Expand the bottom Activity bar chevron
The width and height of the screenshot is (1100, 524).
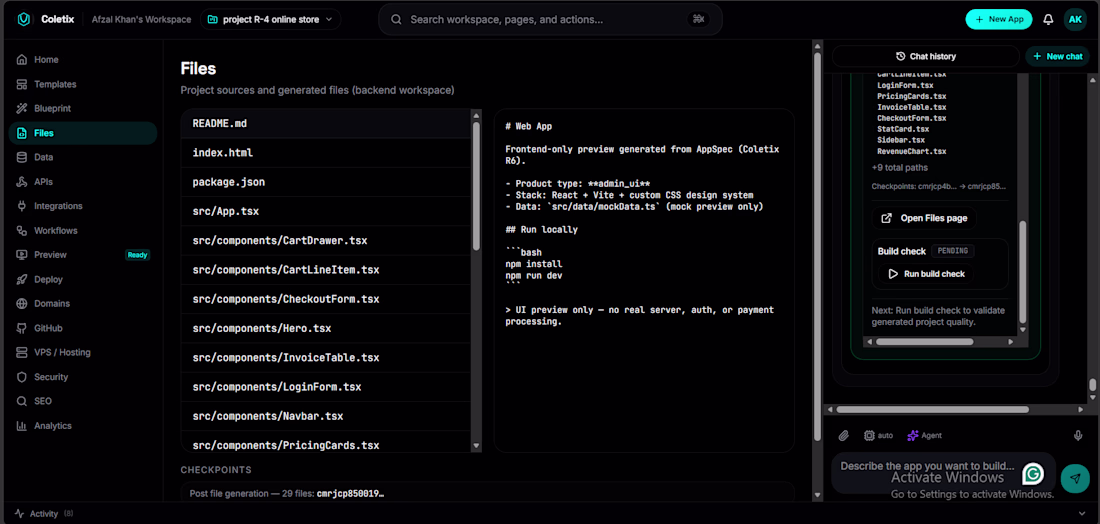coord(1082,513)
